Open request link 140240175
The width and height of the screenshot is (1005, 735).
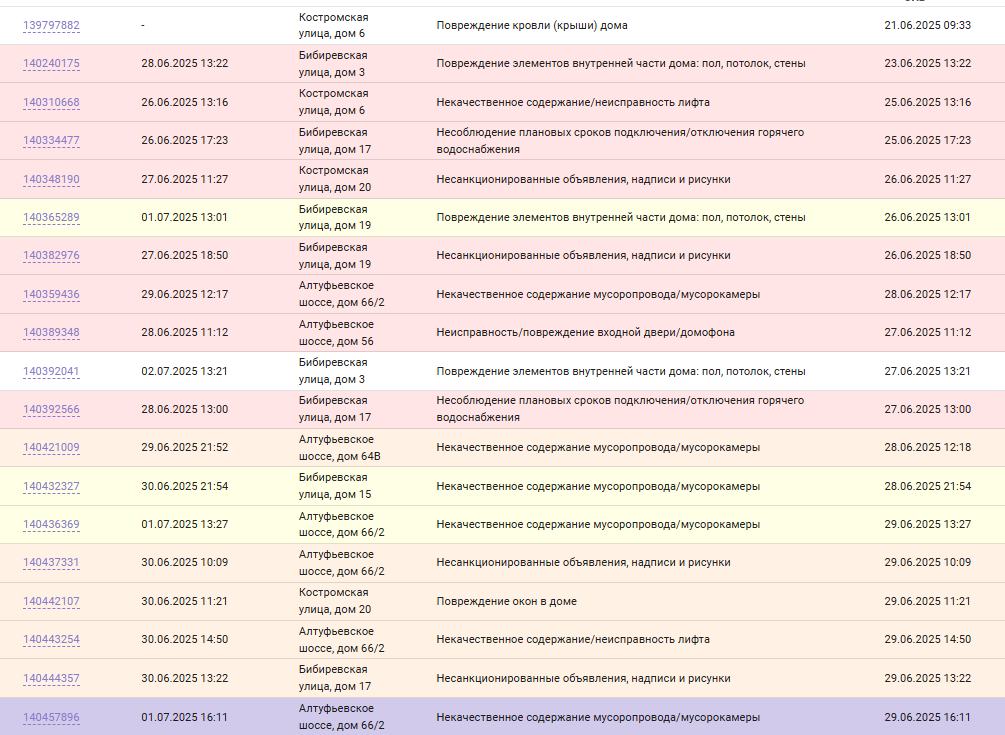pos(51,63)
